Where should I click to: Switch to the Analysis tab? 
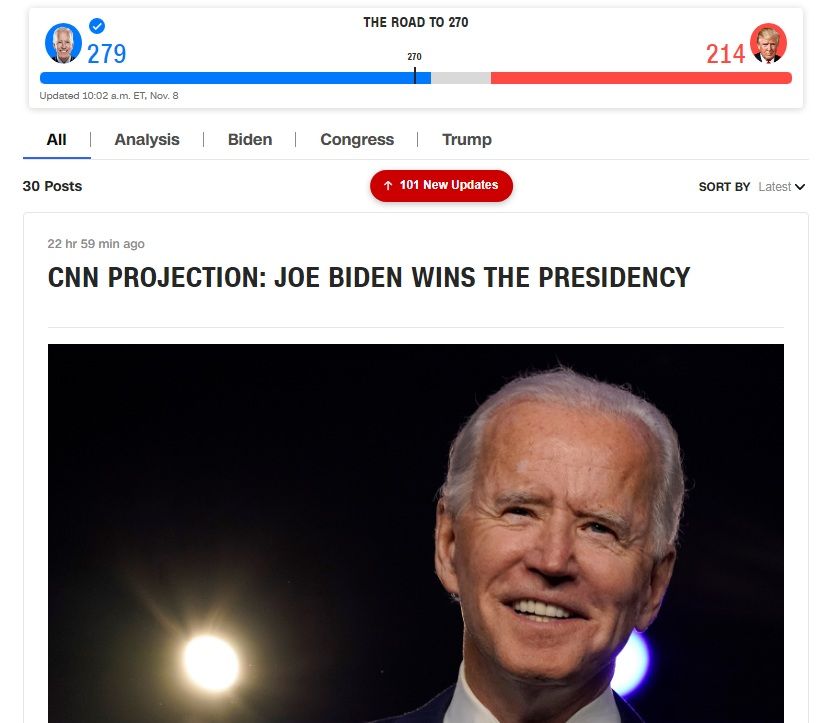(x=147, y=140)
